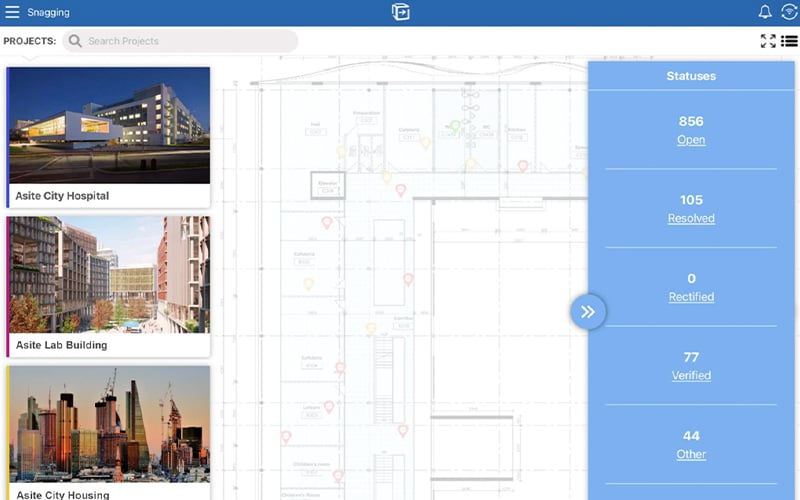Image resolution: width=800 pixels, height=500 pixels.
Task: Select the Asite City Hospital title
Action: click(x=62, y=196)
